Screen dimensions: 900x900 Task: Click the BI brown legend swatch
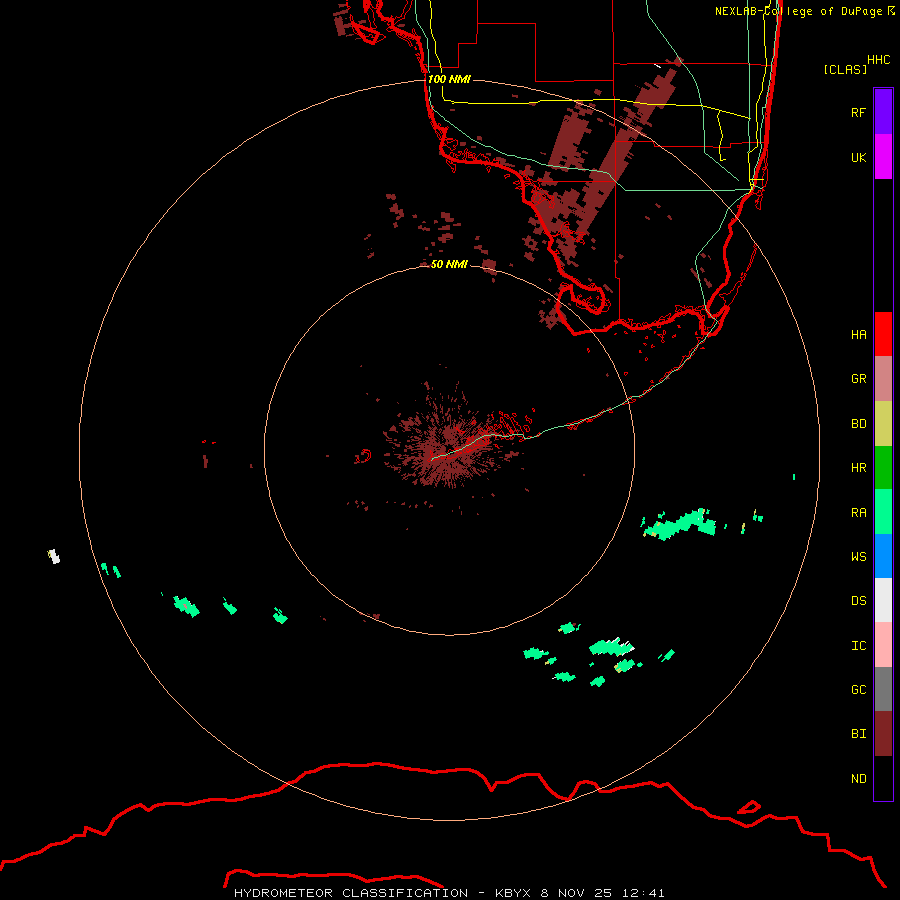[x=883, y=734]
